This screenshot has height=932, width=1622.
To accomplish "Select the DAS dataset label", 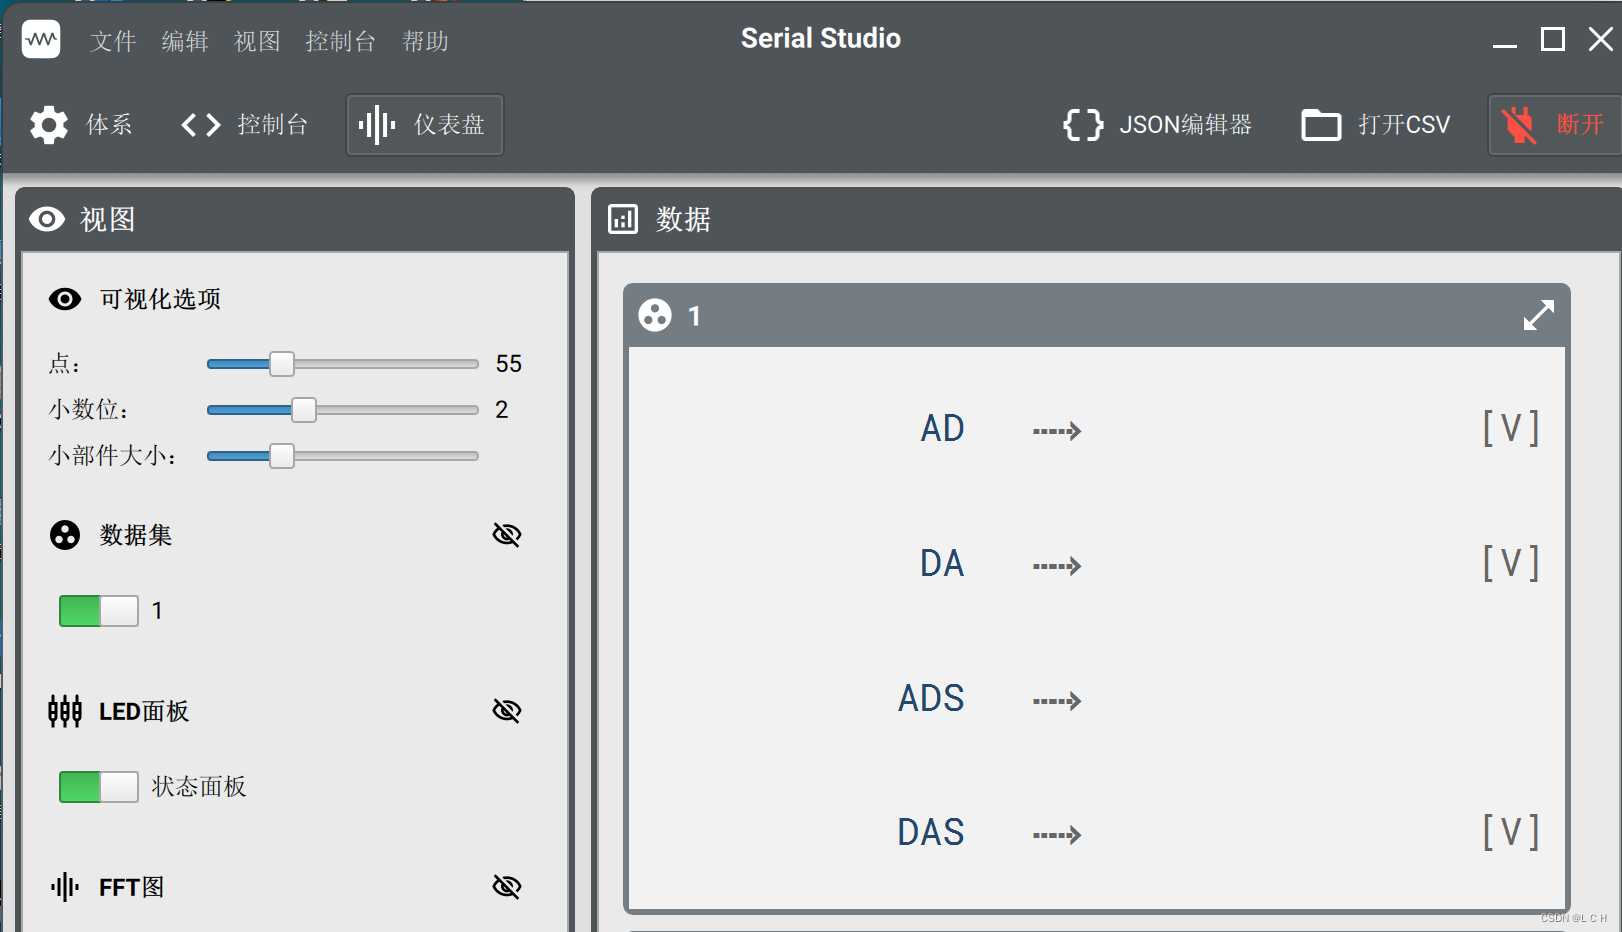I will coord(931,833).
